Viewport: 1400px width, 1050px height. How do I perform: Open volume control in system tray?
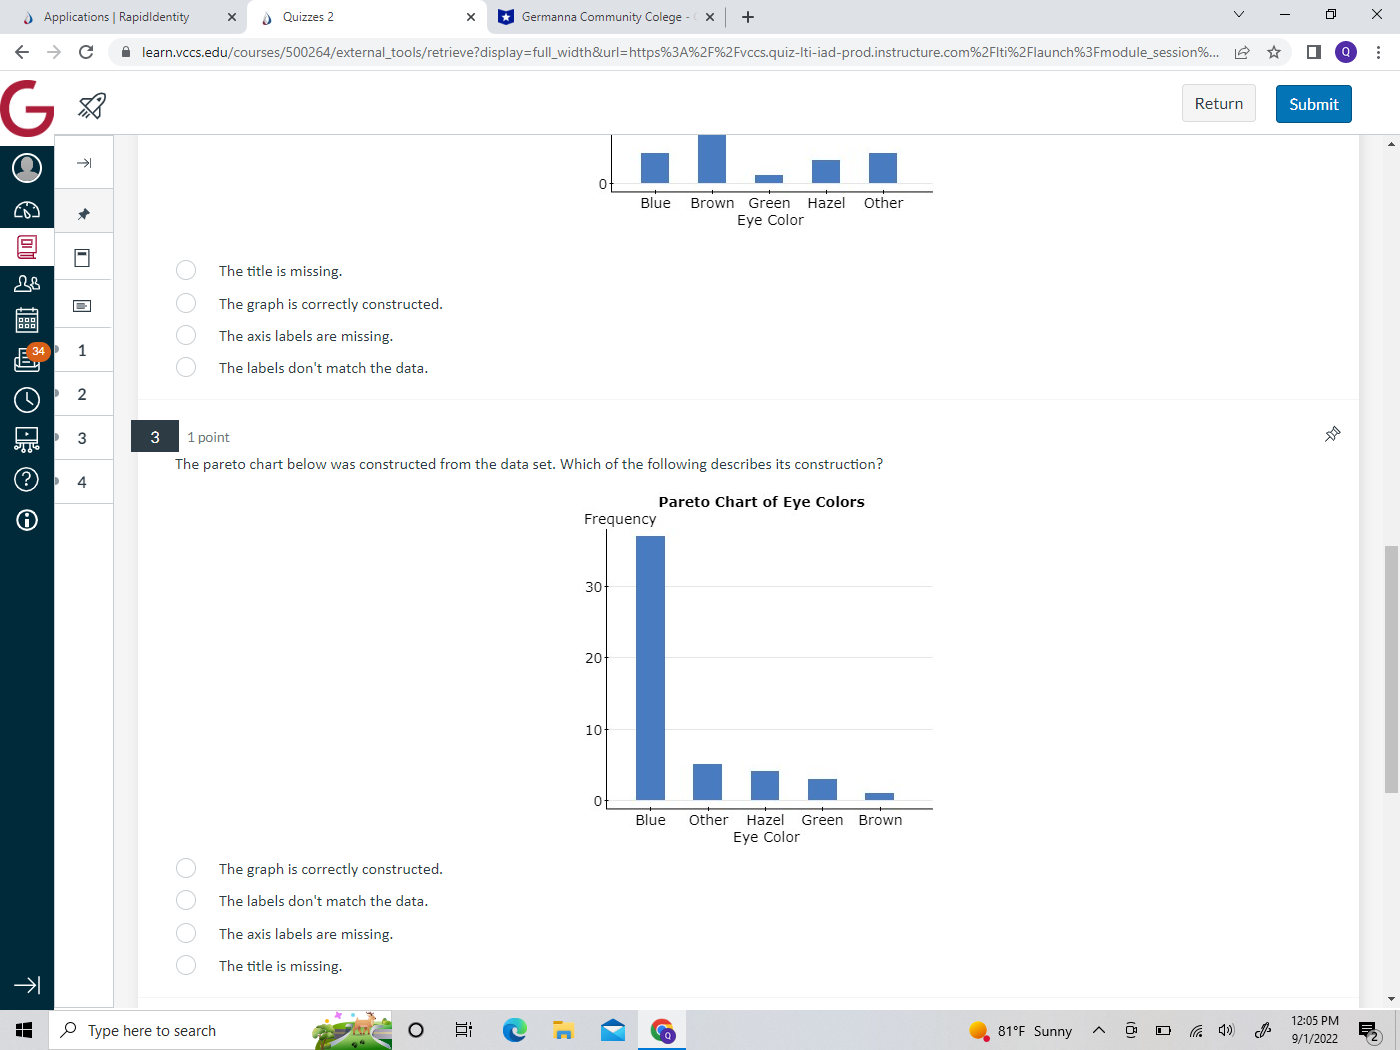coord(1227,1030)
